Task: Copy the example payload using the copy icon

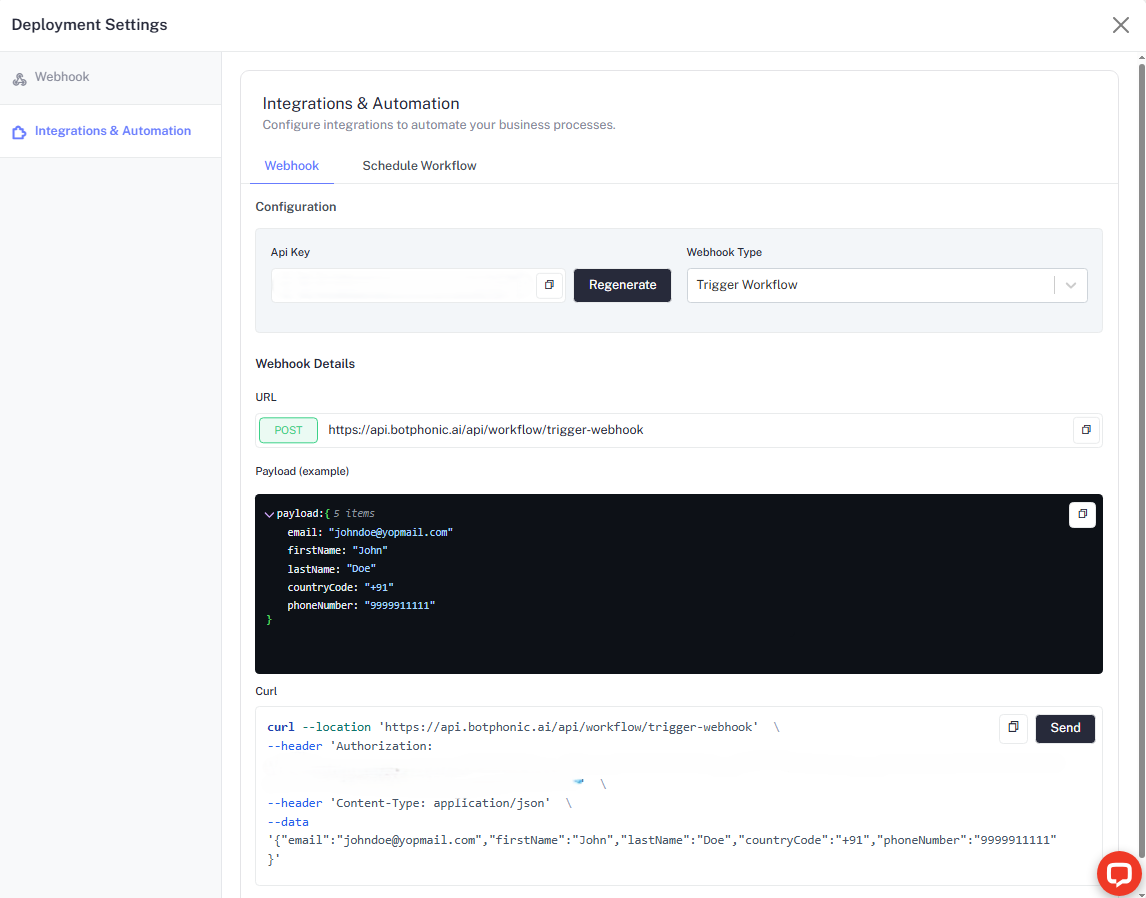Action: [x=1082, y=514]
